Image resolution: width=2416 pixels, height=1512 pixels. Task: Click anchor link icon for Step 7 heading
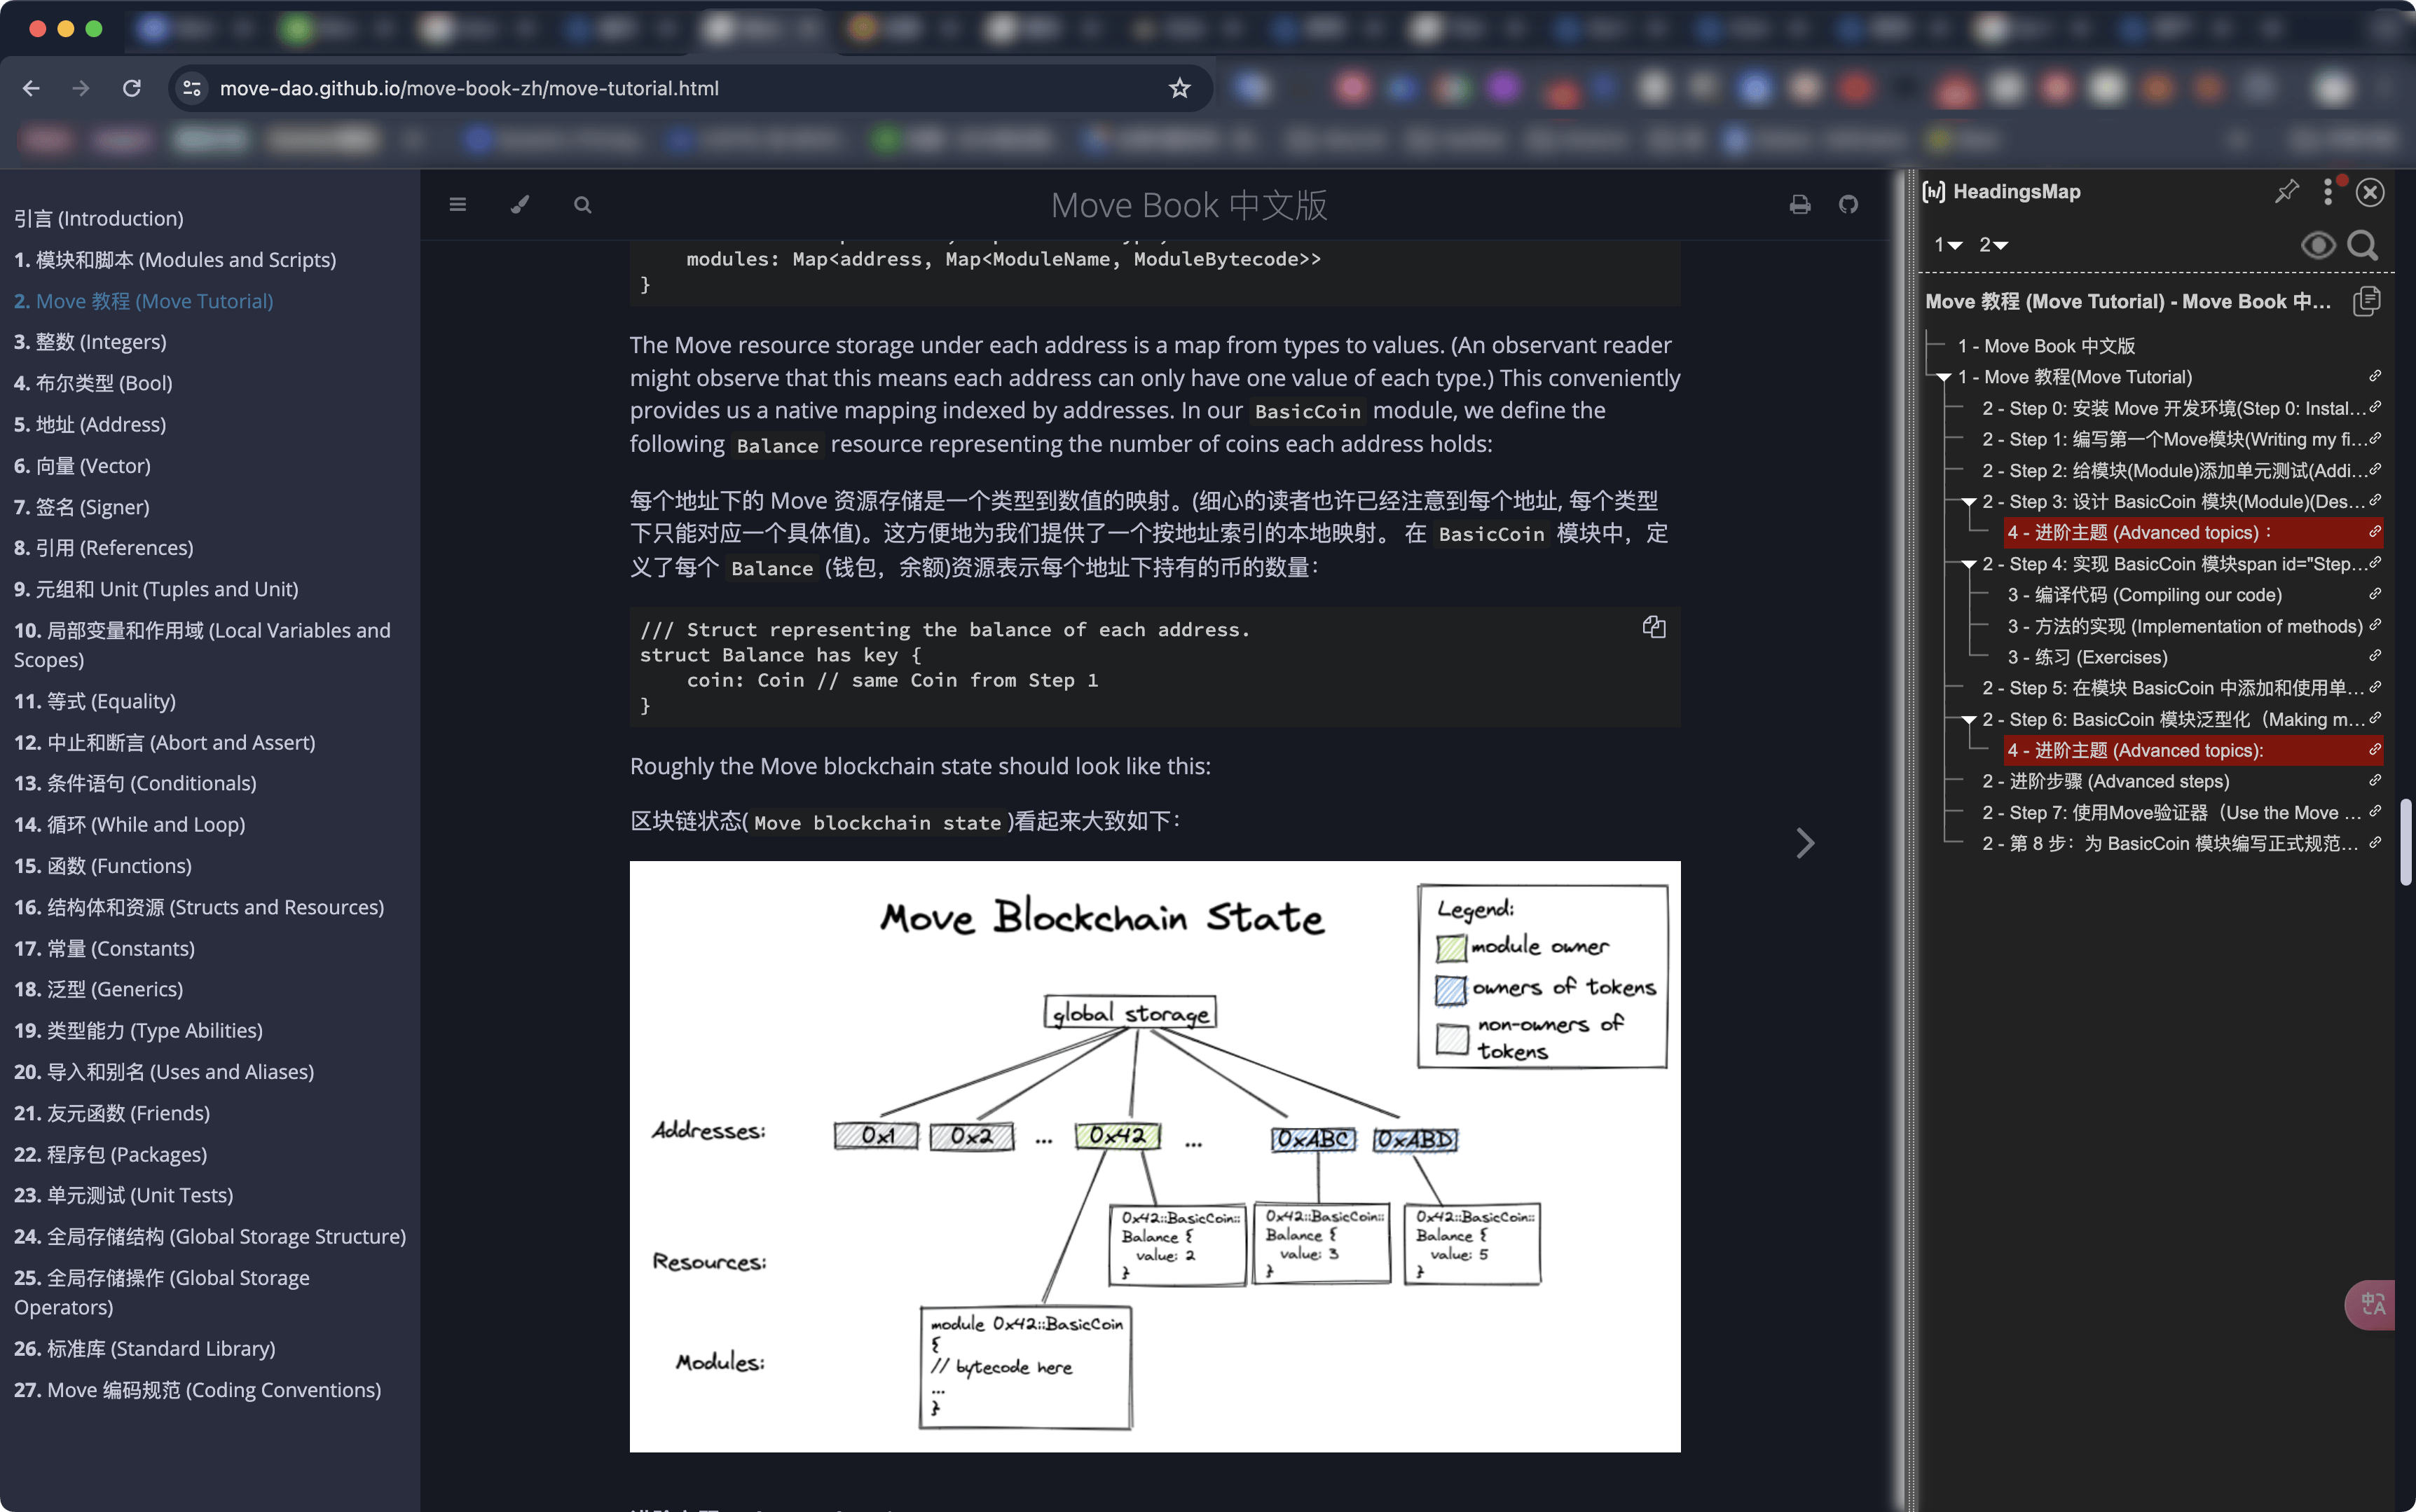(x=2375, y=811)
